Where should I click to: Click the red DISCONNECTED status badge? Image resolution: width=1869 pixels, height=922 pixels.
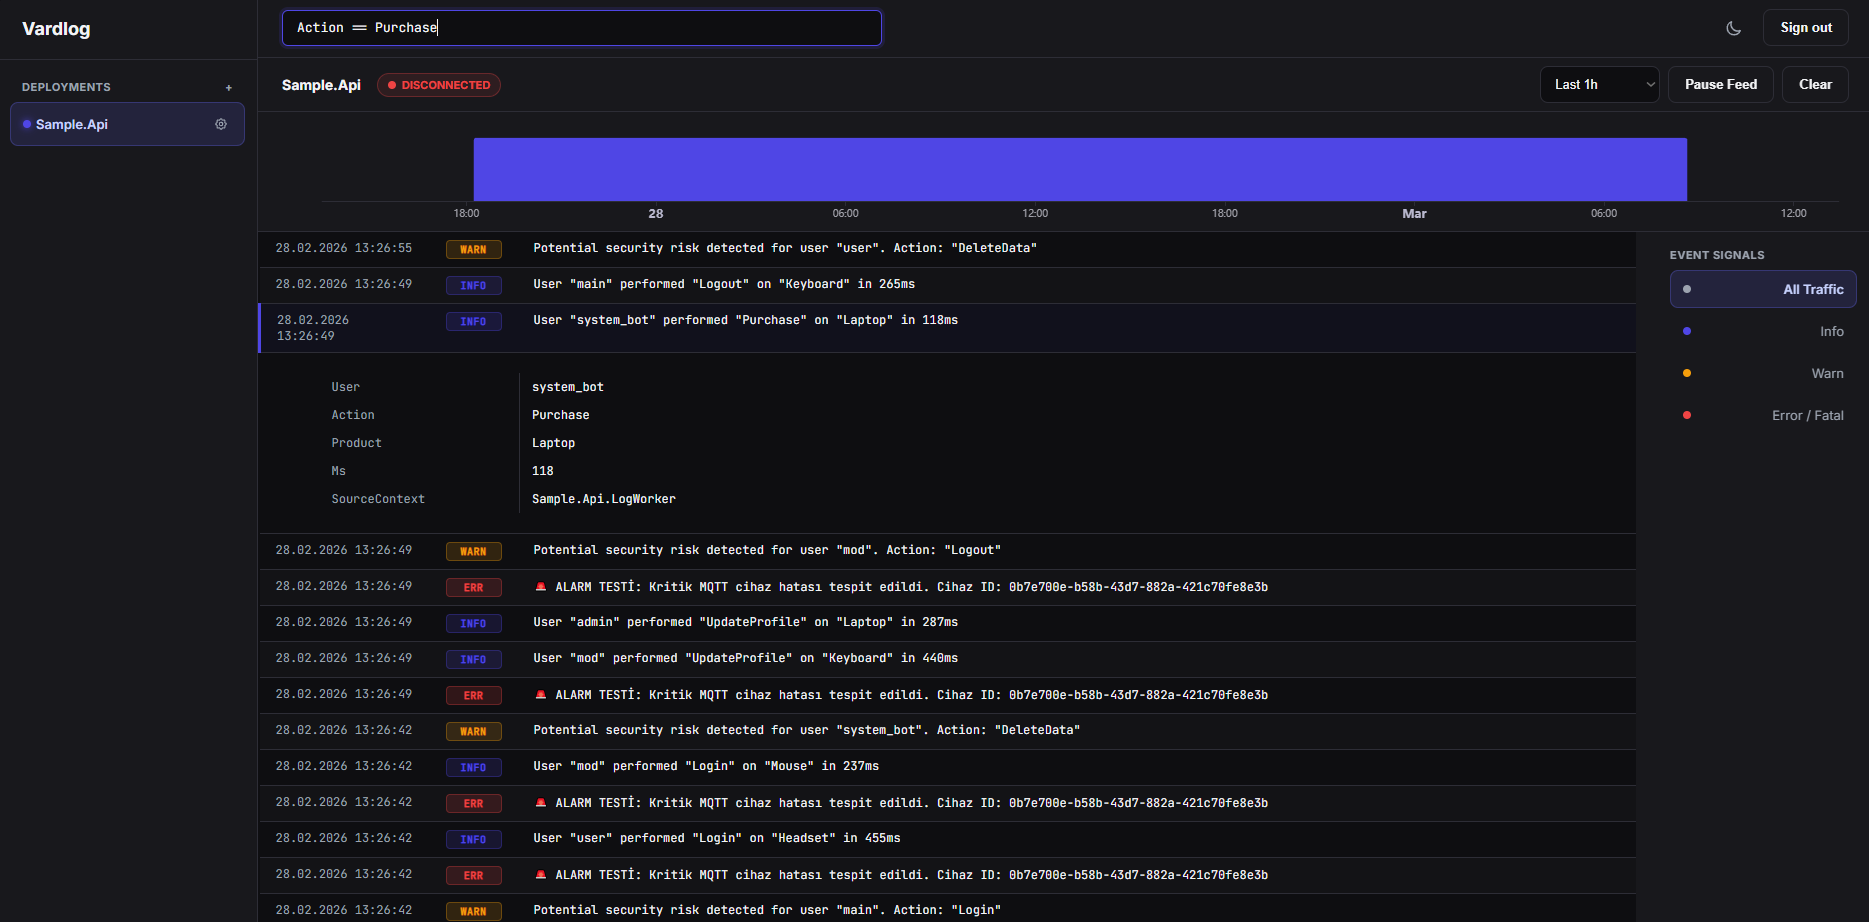pyautogui.click(x=439, y=85)
